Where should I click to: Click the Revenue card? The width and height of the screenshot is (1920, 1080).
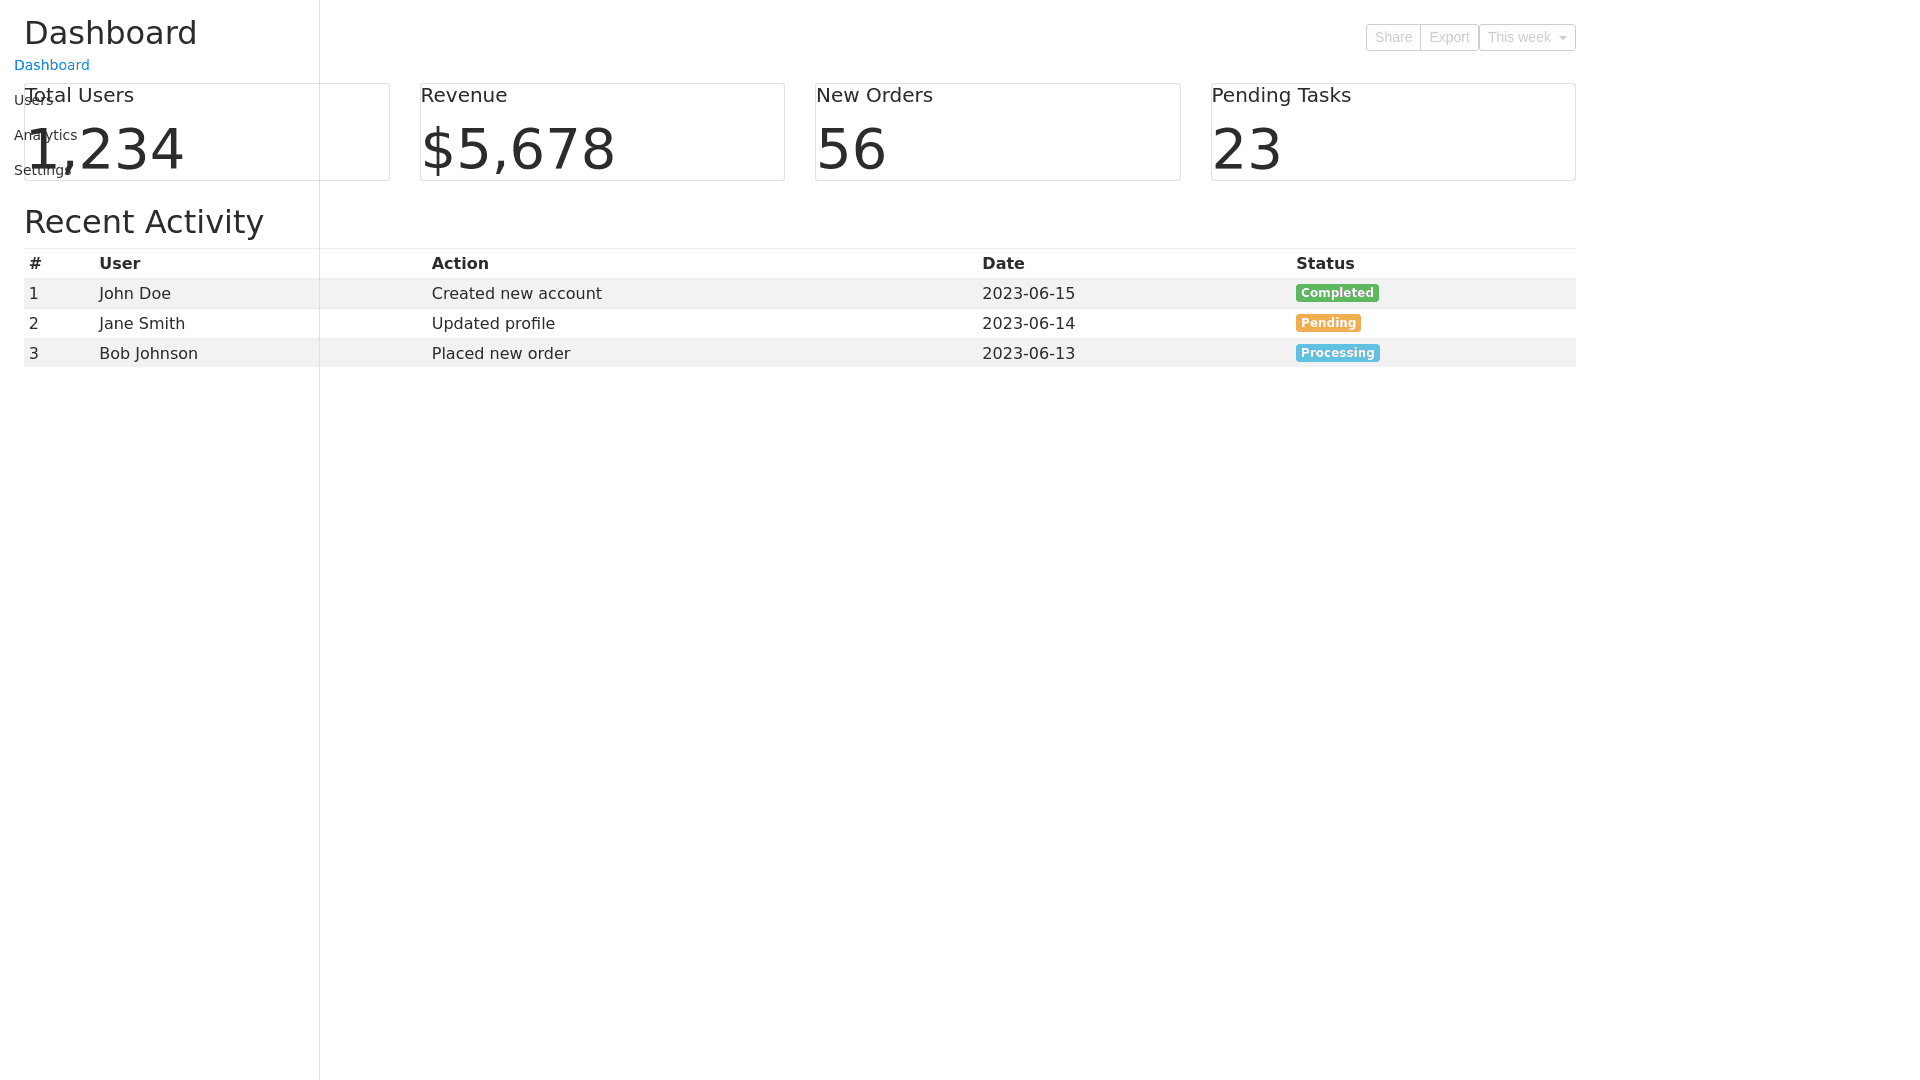point(602,132)
